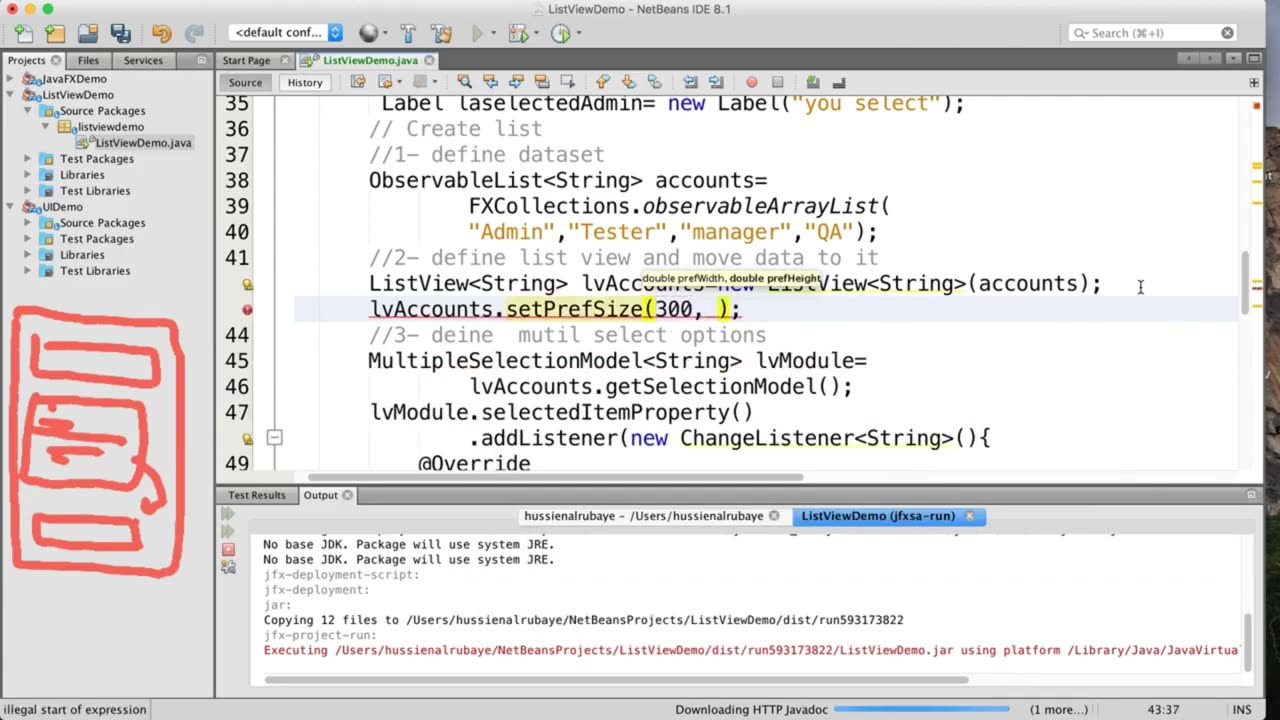Screen dimensions: 1280x720
Task: Collapse the listviewdemo package node
Action: tap(46, 127)
